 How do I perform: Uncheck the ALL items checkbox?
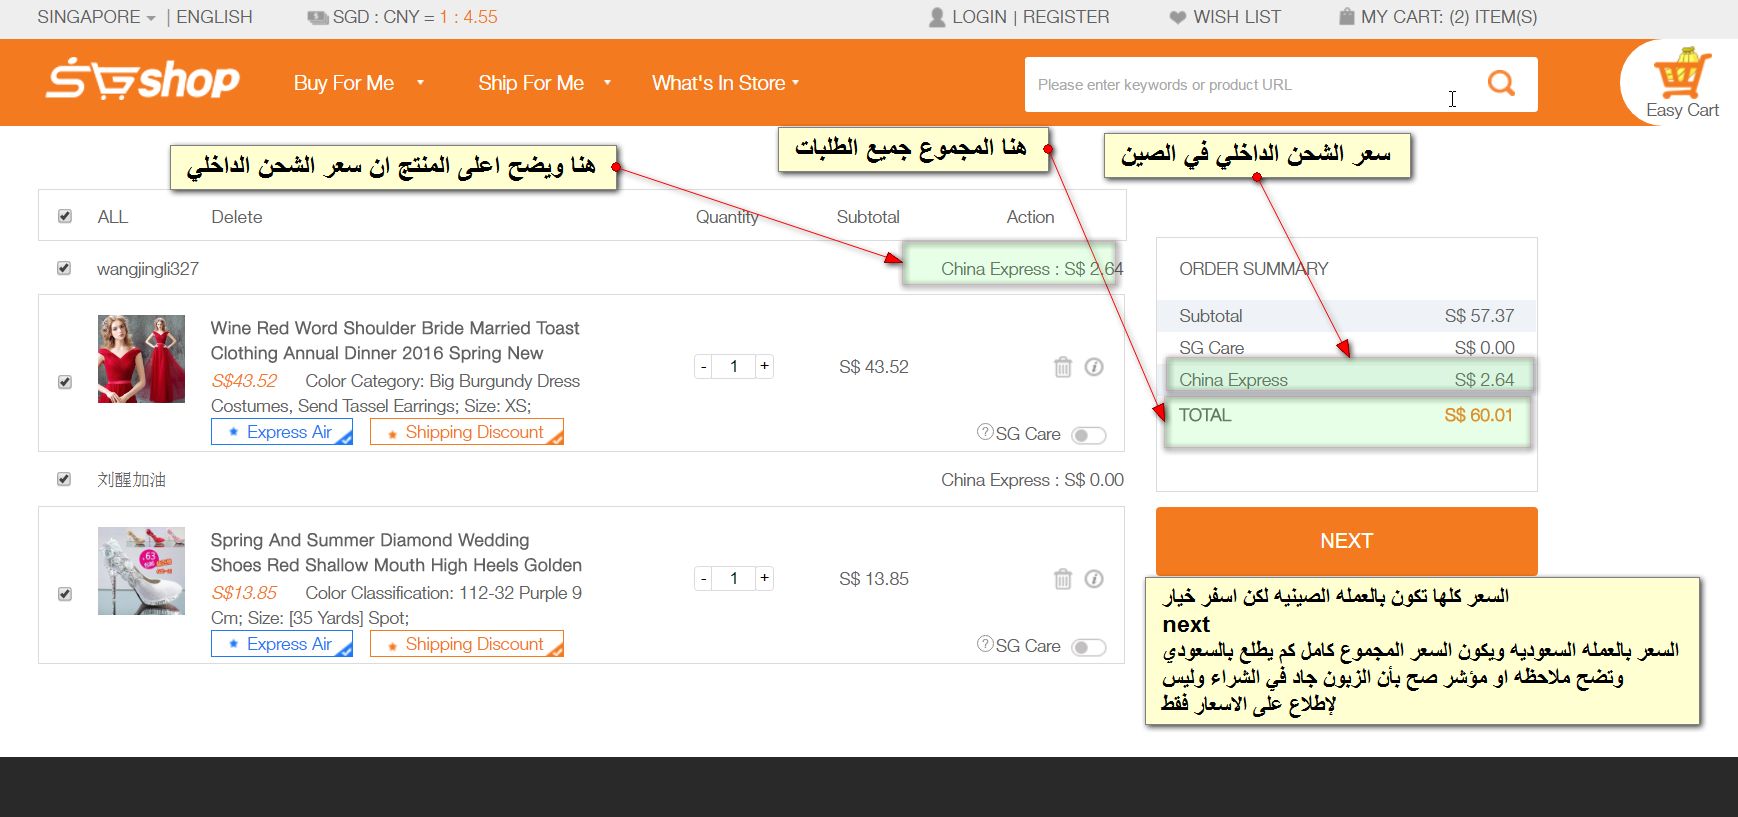[x=65, y=216]
